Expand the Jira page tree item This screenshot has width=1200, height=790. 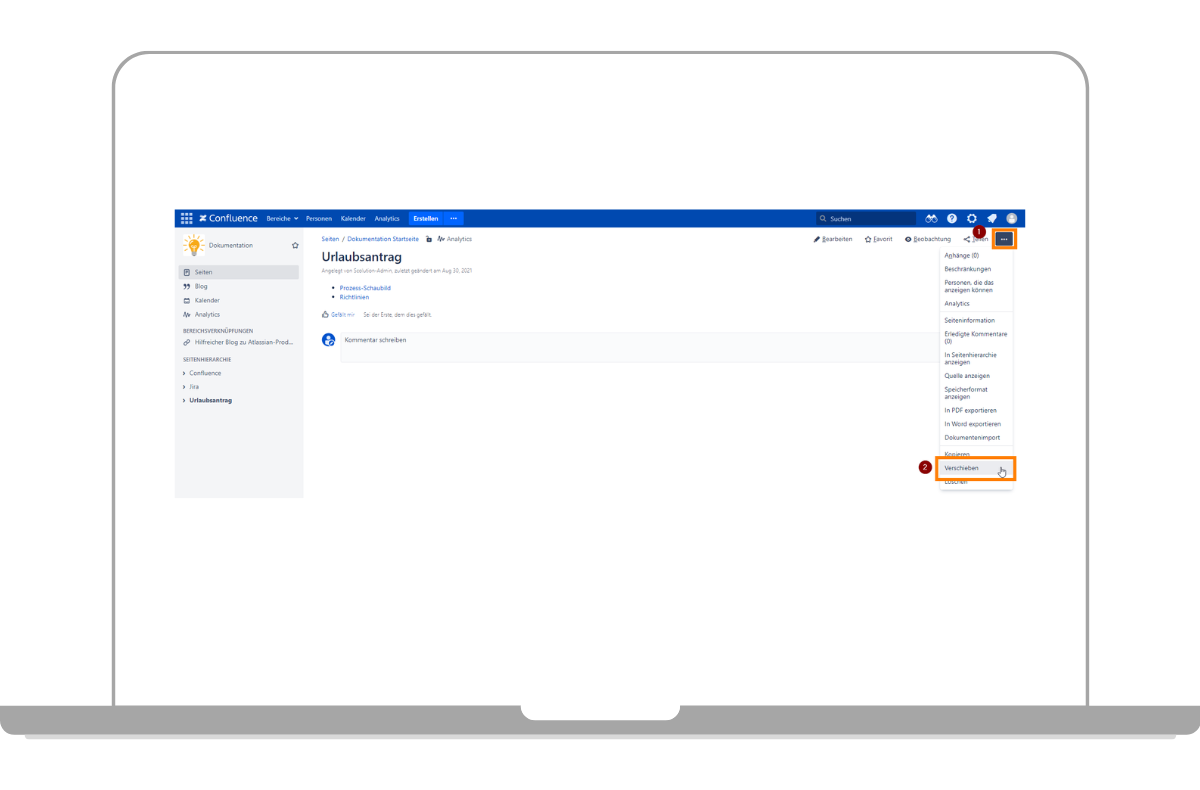184,386
